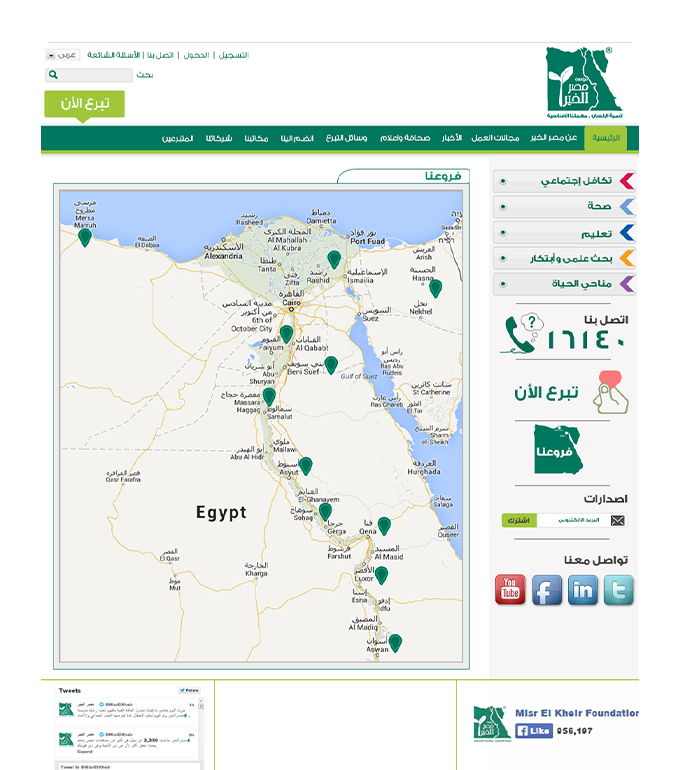The width and height of the screenshot is (680, 770).
Task: Open the LinkedIn social icon
Action: point(583,589)
